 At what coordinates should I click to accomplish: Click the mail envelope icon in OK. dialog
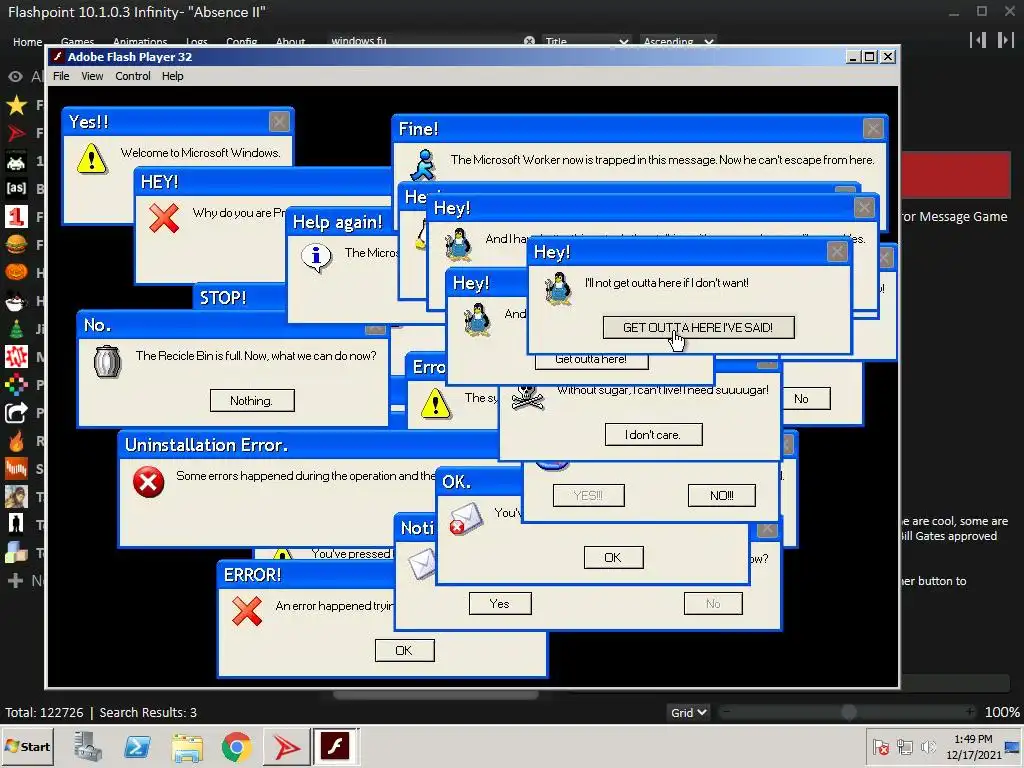[466, 519]
